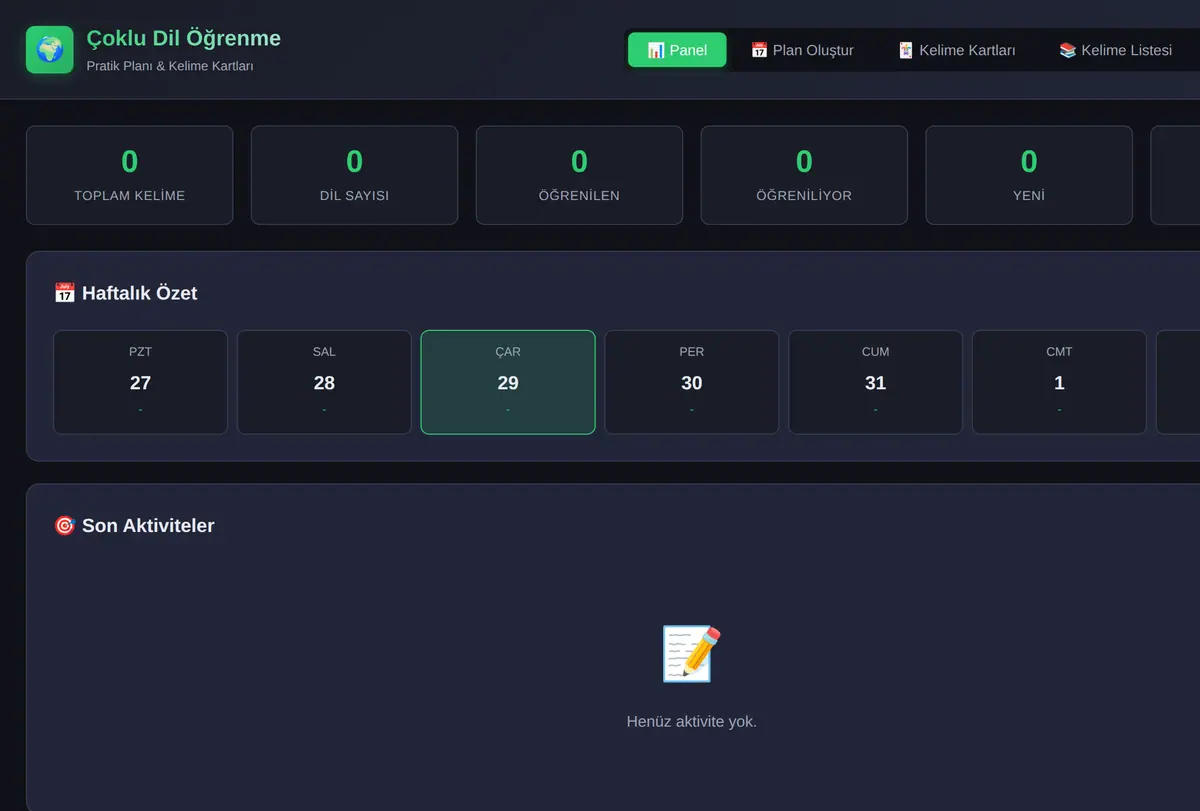Select the Yeni stat card
The height and width of the screenshot is (811, 1200).
pos(1029,175)
